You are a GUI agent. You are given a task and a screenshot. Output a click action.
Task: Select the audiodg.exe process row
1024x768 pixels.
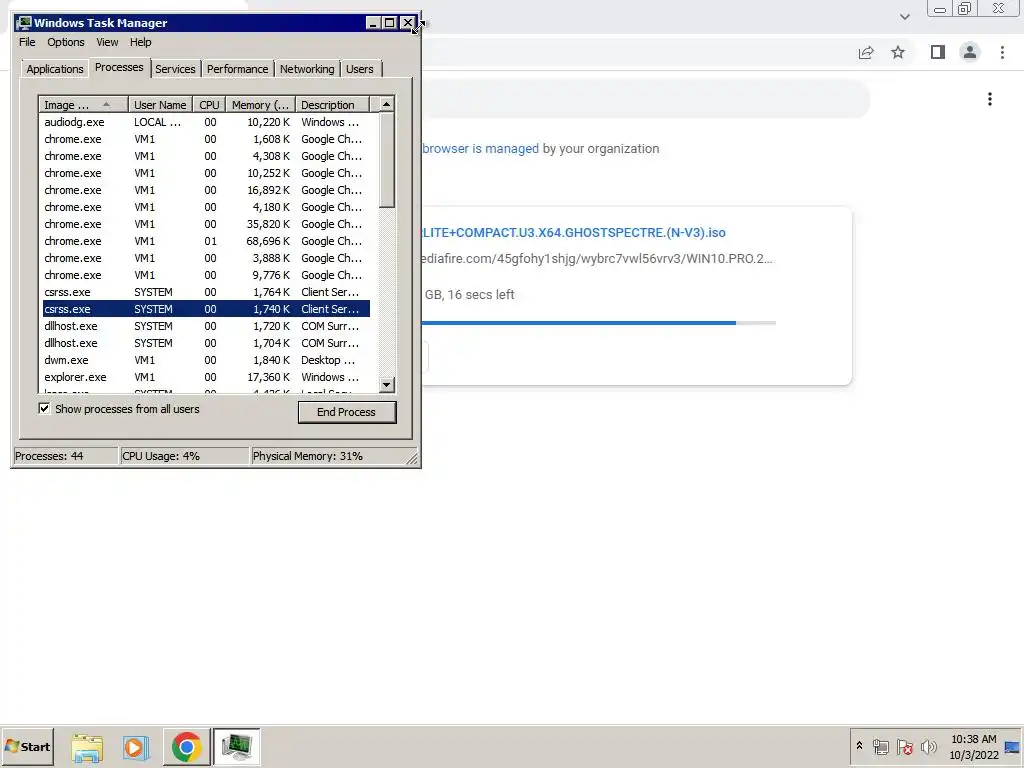click(x=206, y=122)
